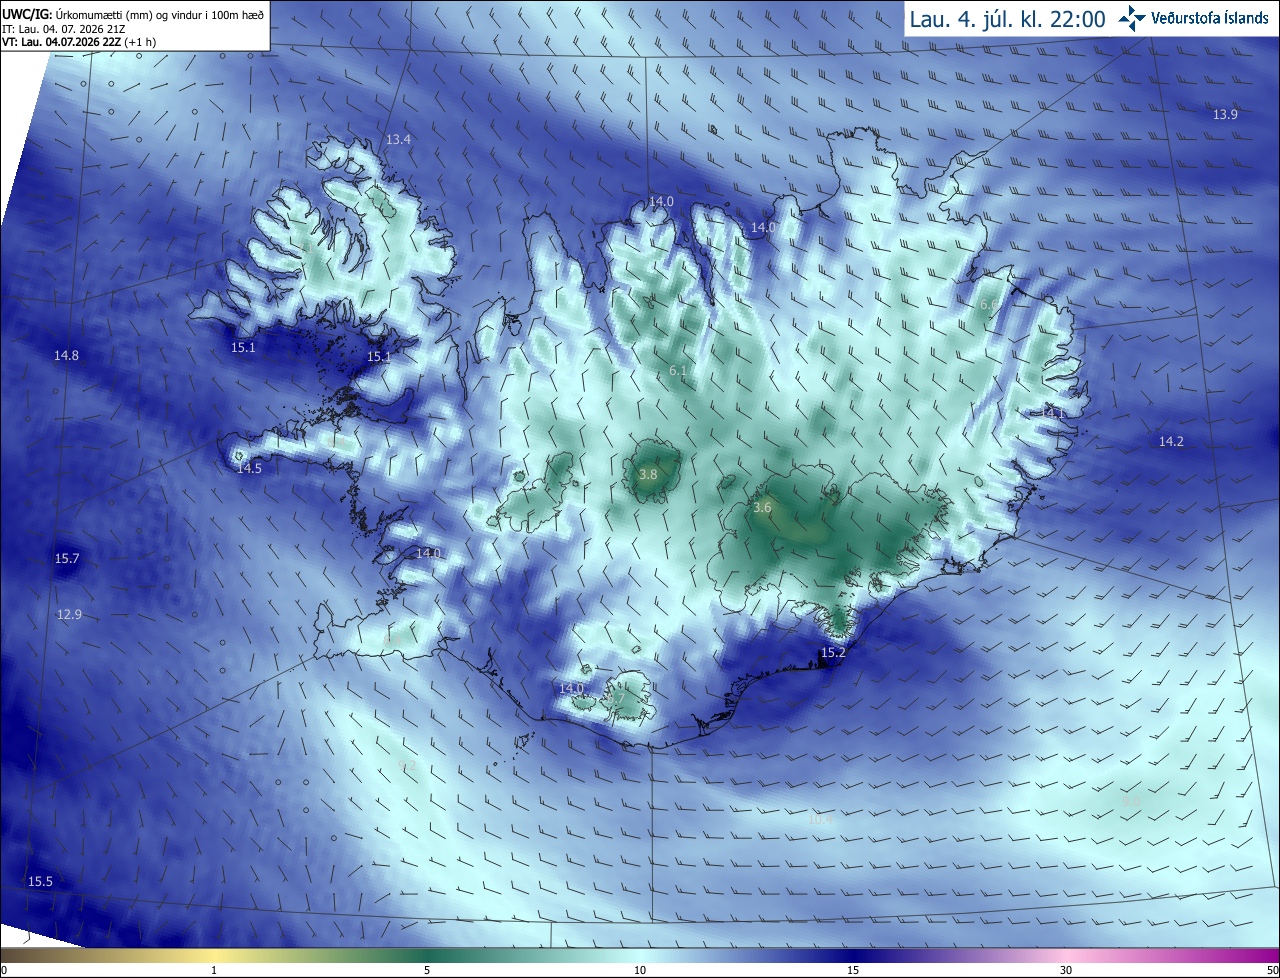Click the 13.4 label north of the Westfjords

398,139
